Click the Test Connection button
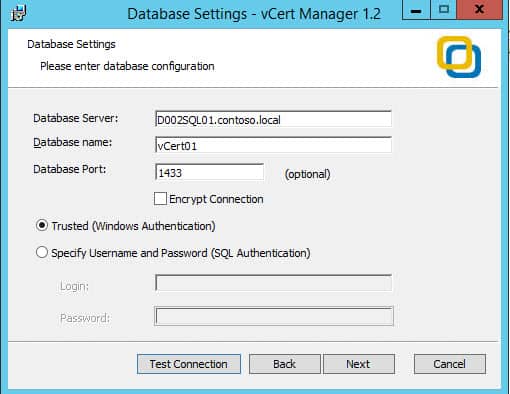The width and height of the screenshot is (510, 394). (189, 364)
